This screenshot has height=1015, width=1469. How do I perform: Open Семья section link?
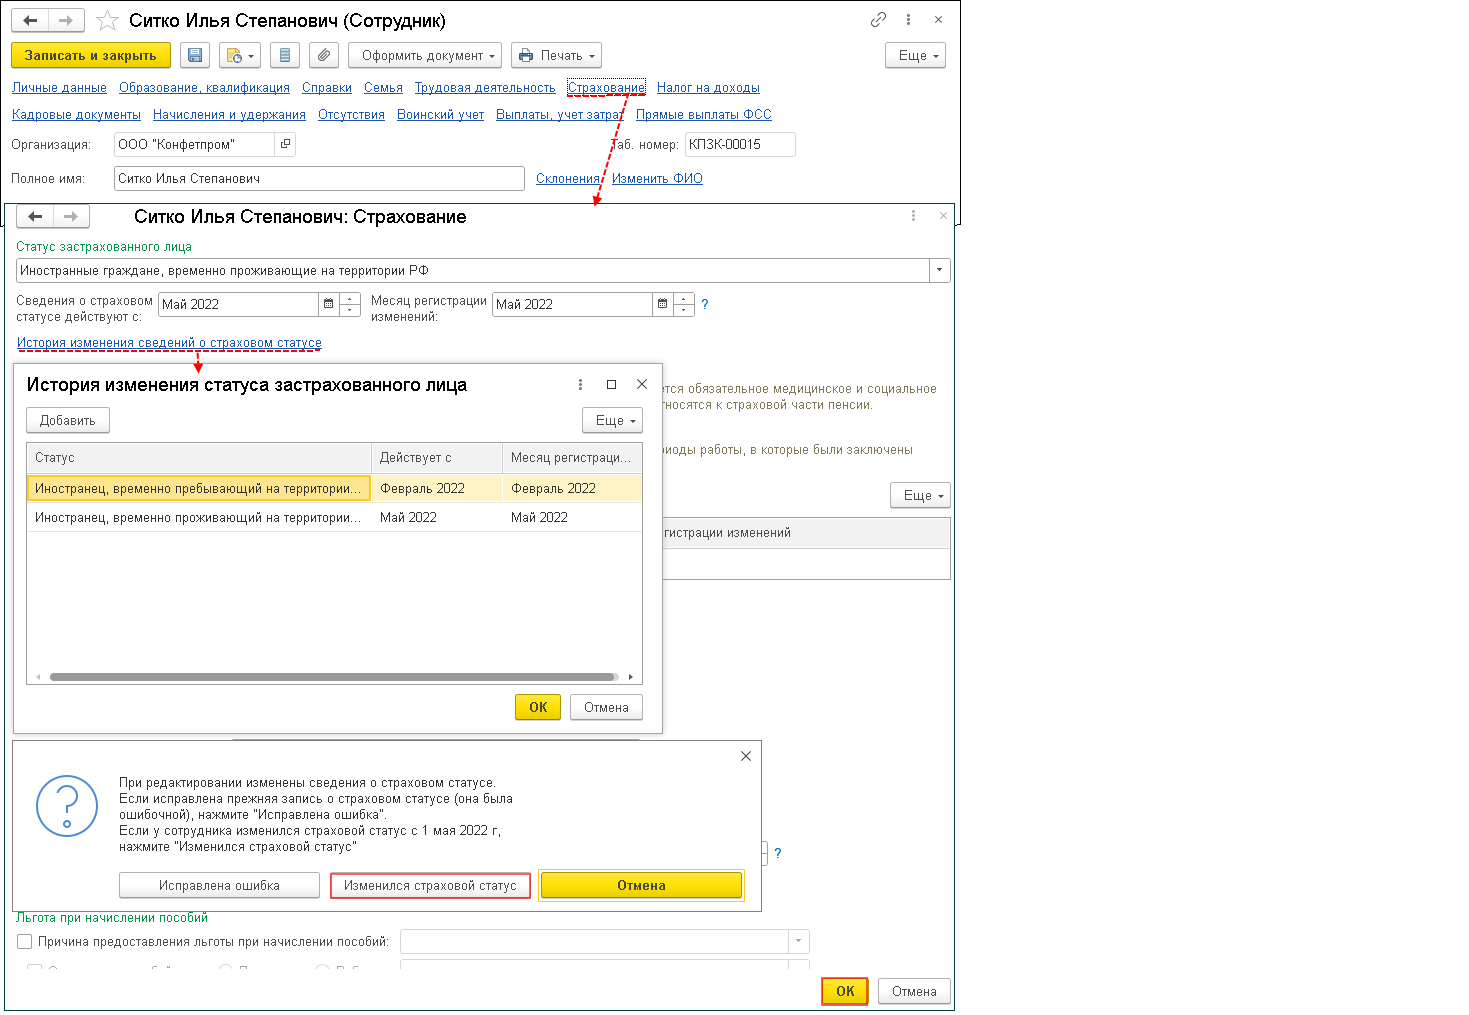pos(383,88)
